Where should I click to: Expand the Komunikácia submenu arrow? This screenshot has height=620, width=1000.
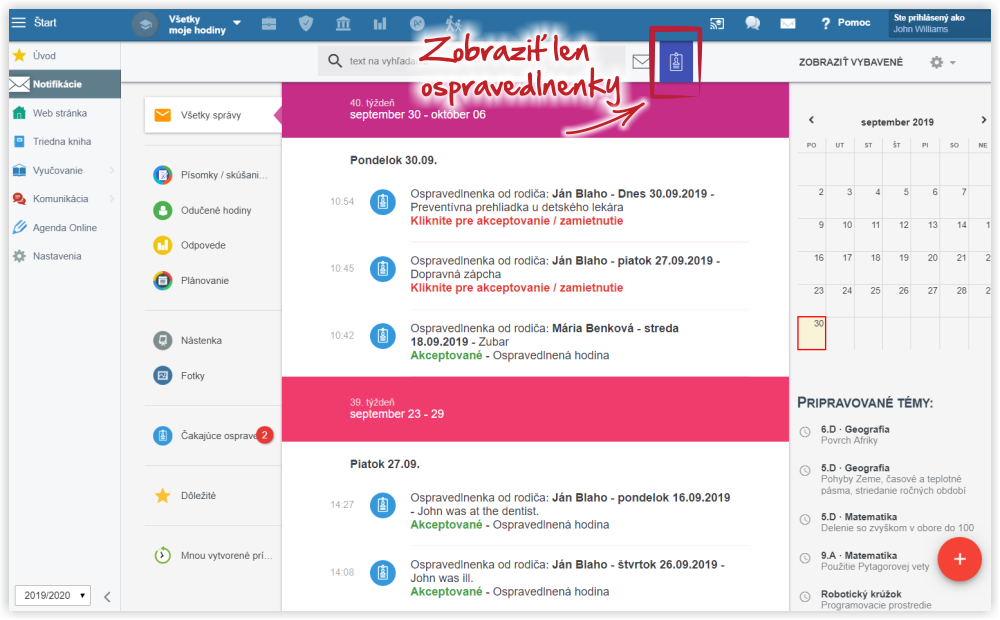[x=112, y=198]
